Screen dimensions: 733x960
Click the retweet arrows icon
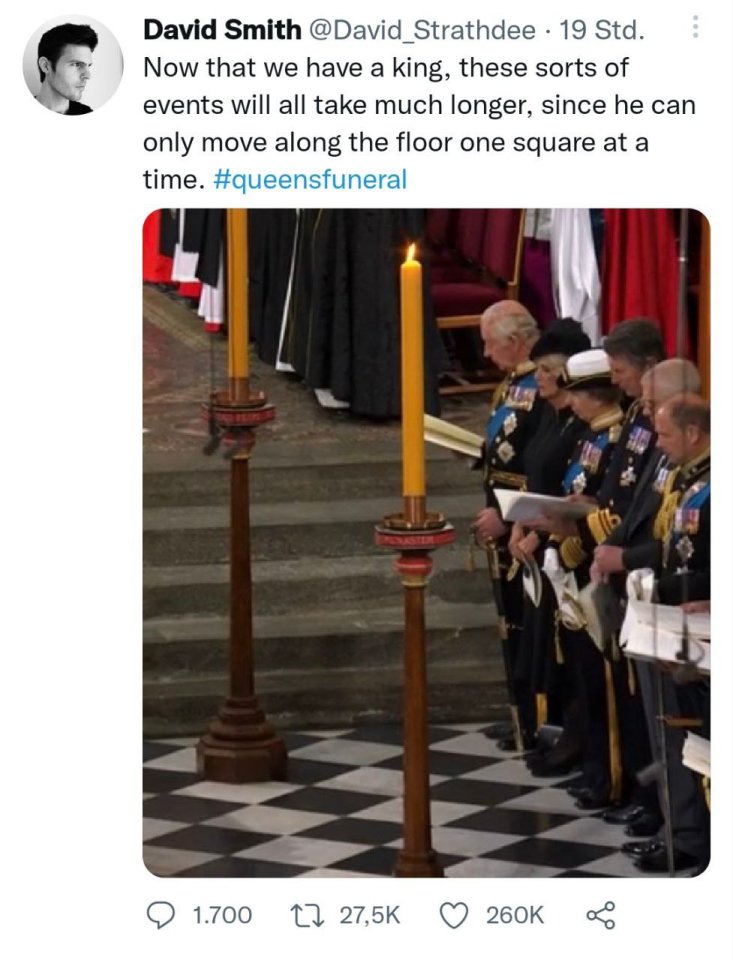pos(308,915)
